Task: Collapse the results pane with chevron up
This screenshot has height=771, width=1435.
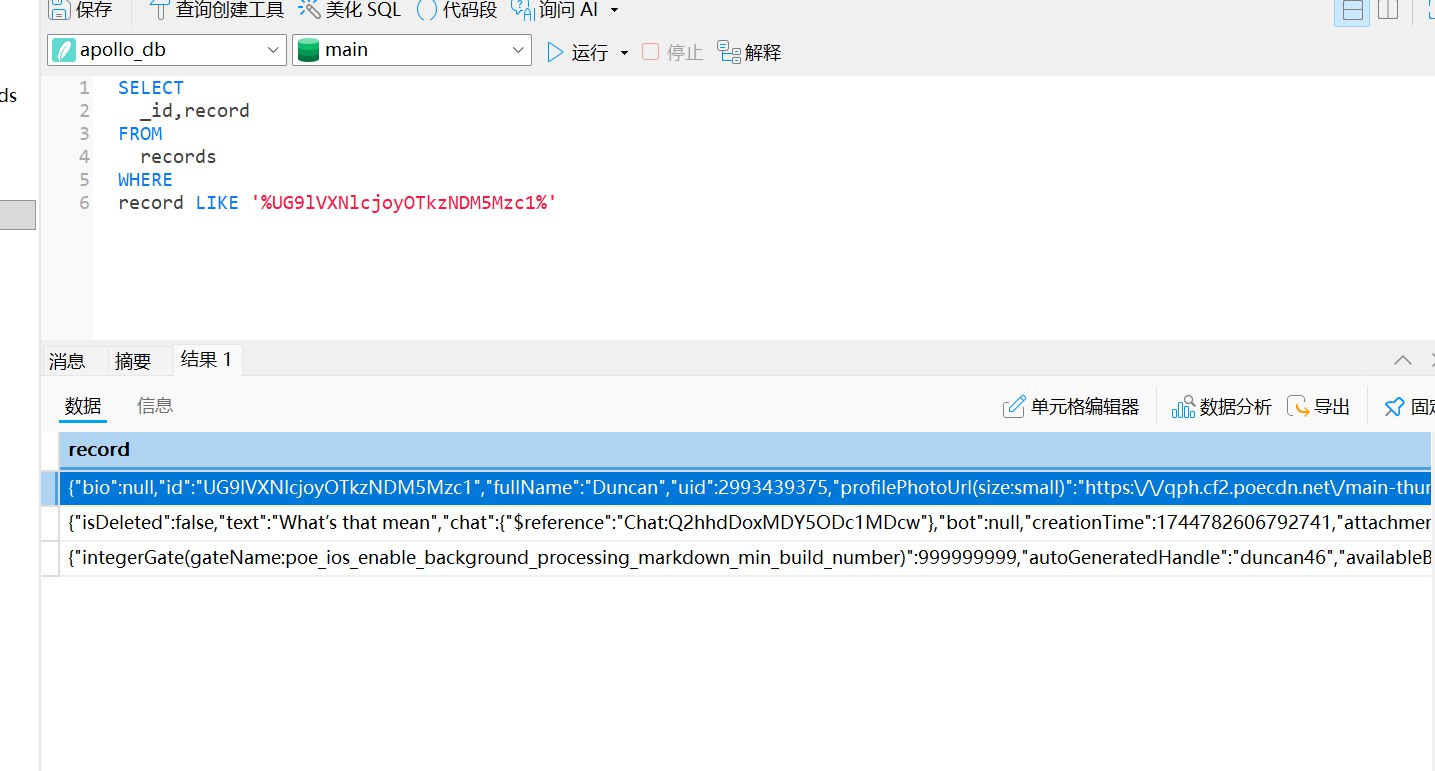Action: pyautogui.click(x=1403, y=360)
